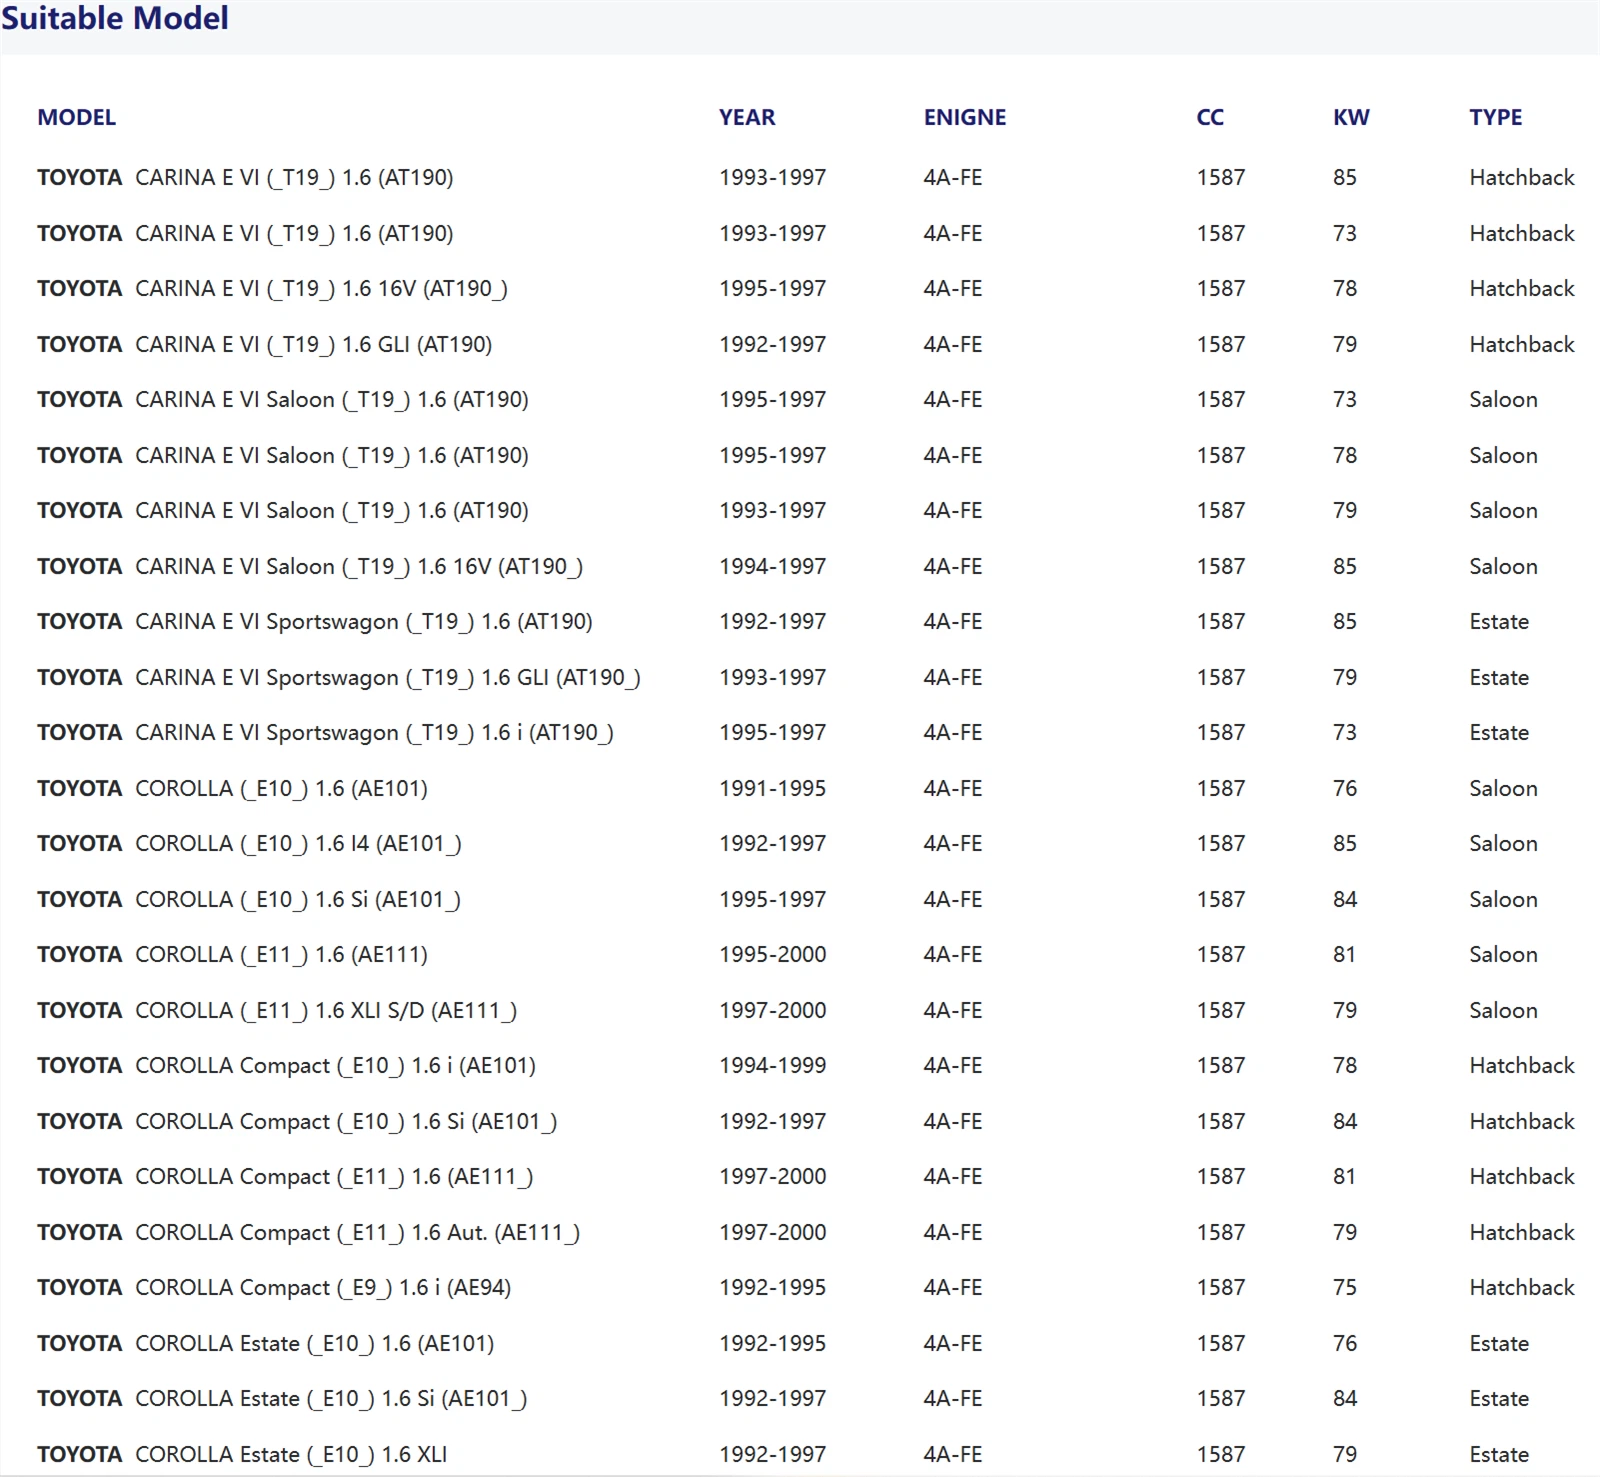Select CARINA E VI Saloon 1.6 16V (AT190_) model
This screenshot has width=1600, height=1477.
point(310,566)
